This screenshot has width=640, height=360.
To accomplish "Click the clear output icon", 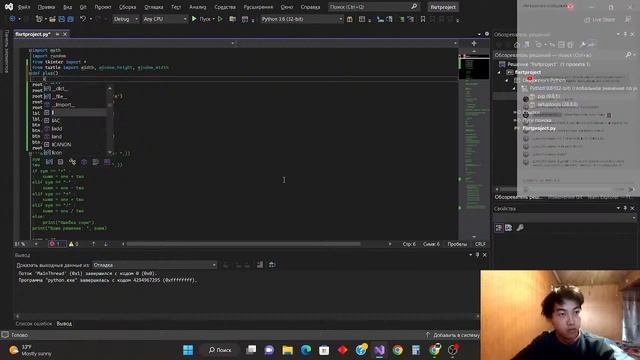I will [x=260, y=265].
